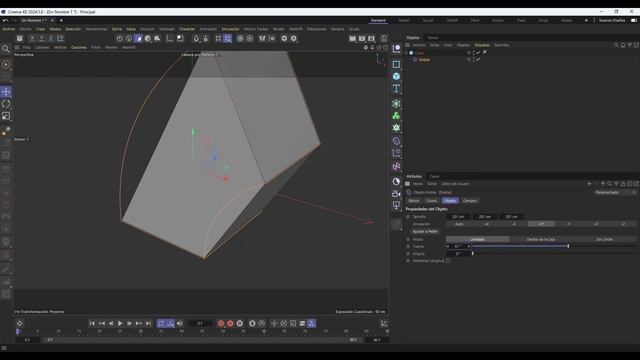The width and height of the screenshot is (640, 360).
Task: Click the lock icon in Attributes panel
Action: pos(623,184)
